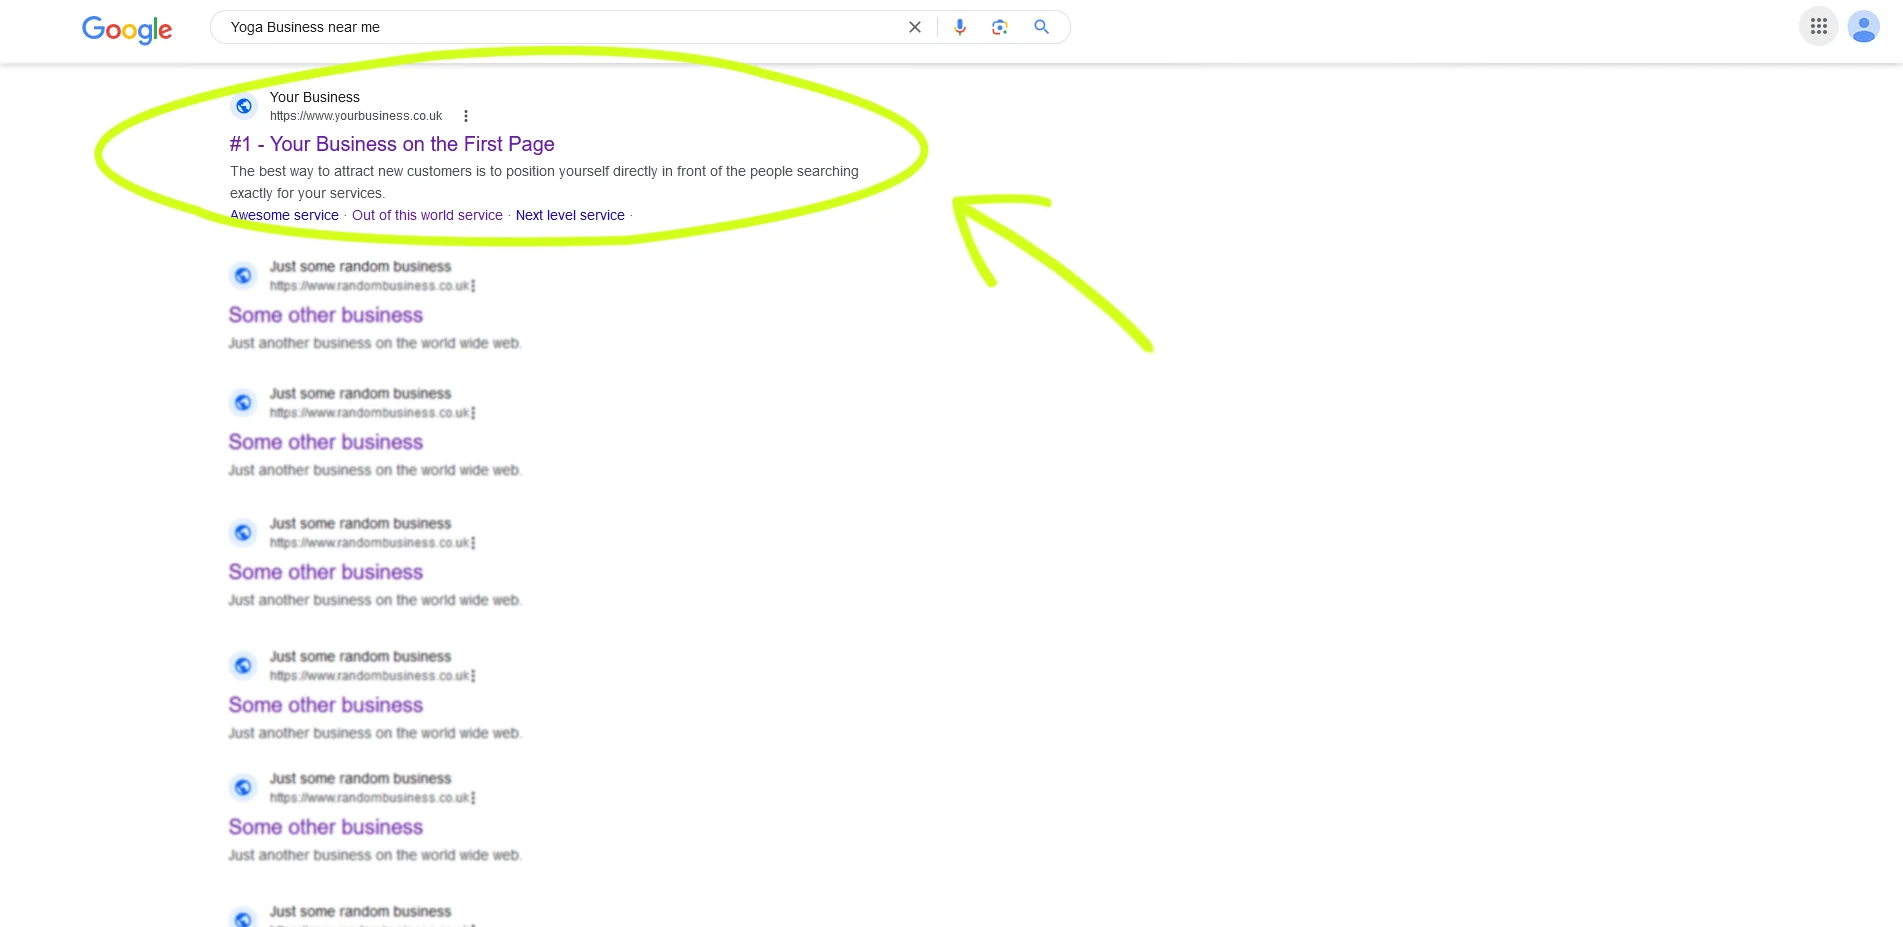The image size is (1903, 927).
Task: Open search by image camera icon
Action: point(1000,27)
